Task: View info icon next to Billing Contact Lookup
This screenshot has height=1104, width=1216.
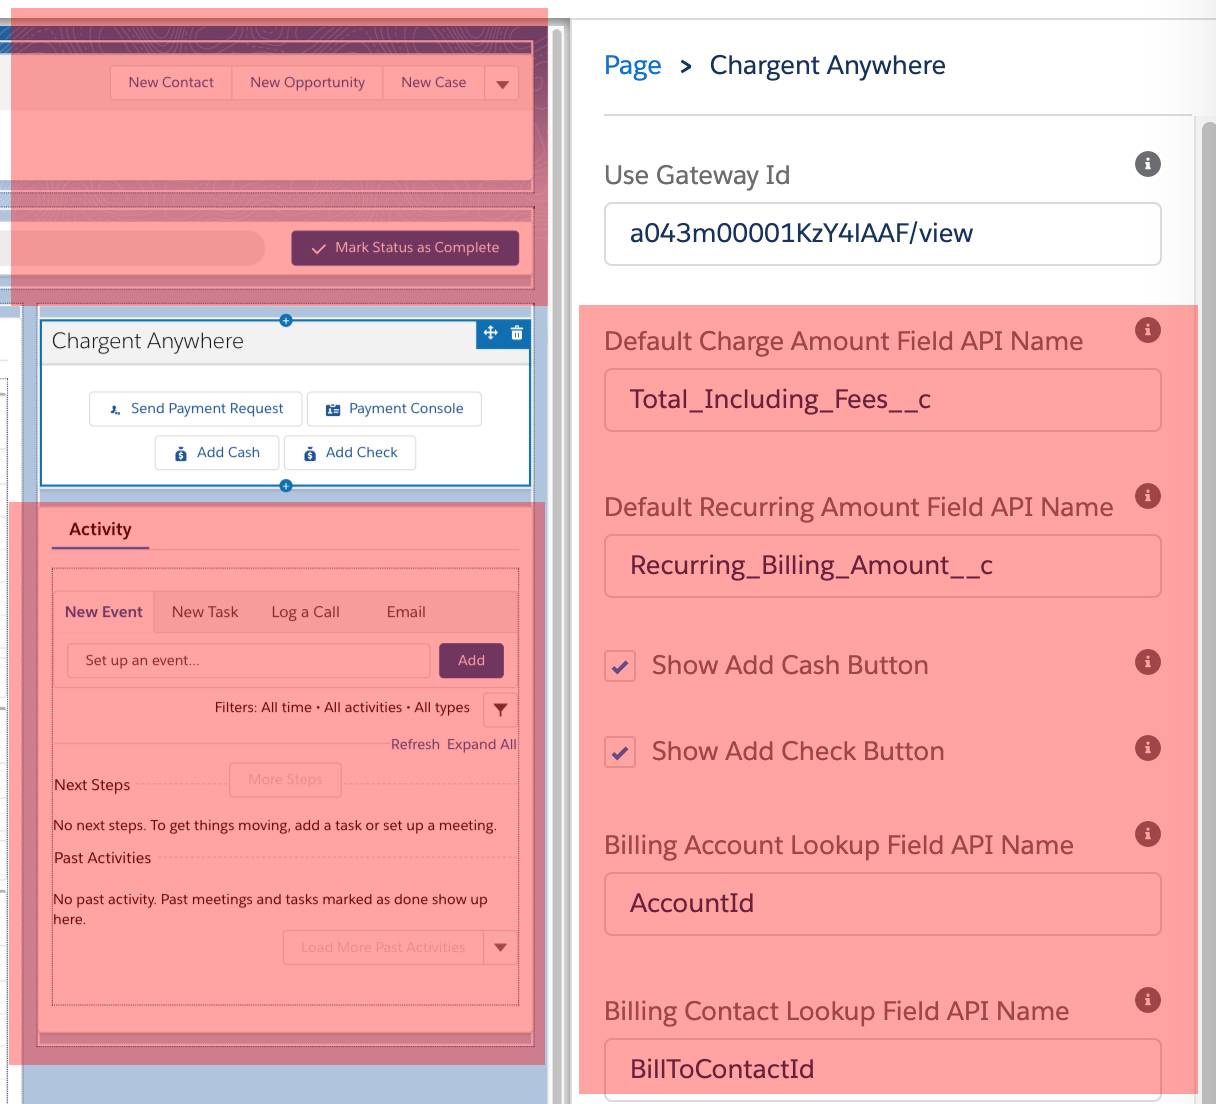Action: (1148, 1000)
